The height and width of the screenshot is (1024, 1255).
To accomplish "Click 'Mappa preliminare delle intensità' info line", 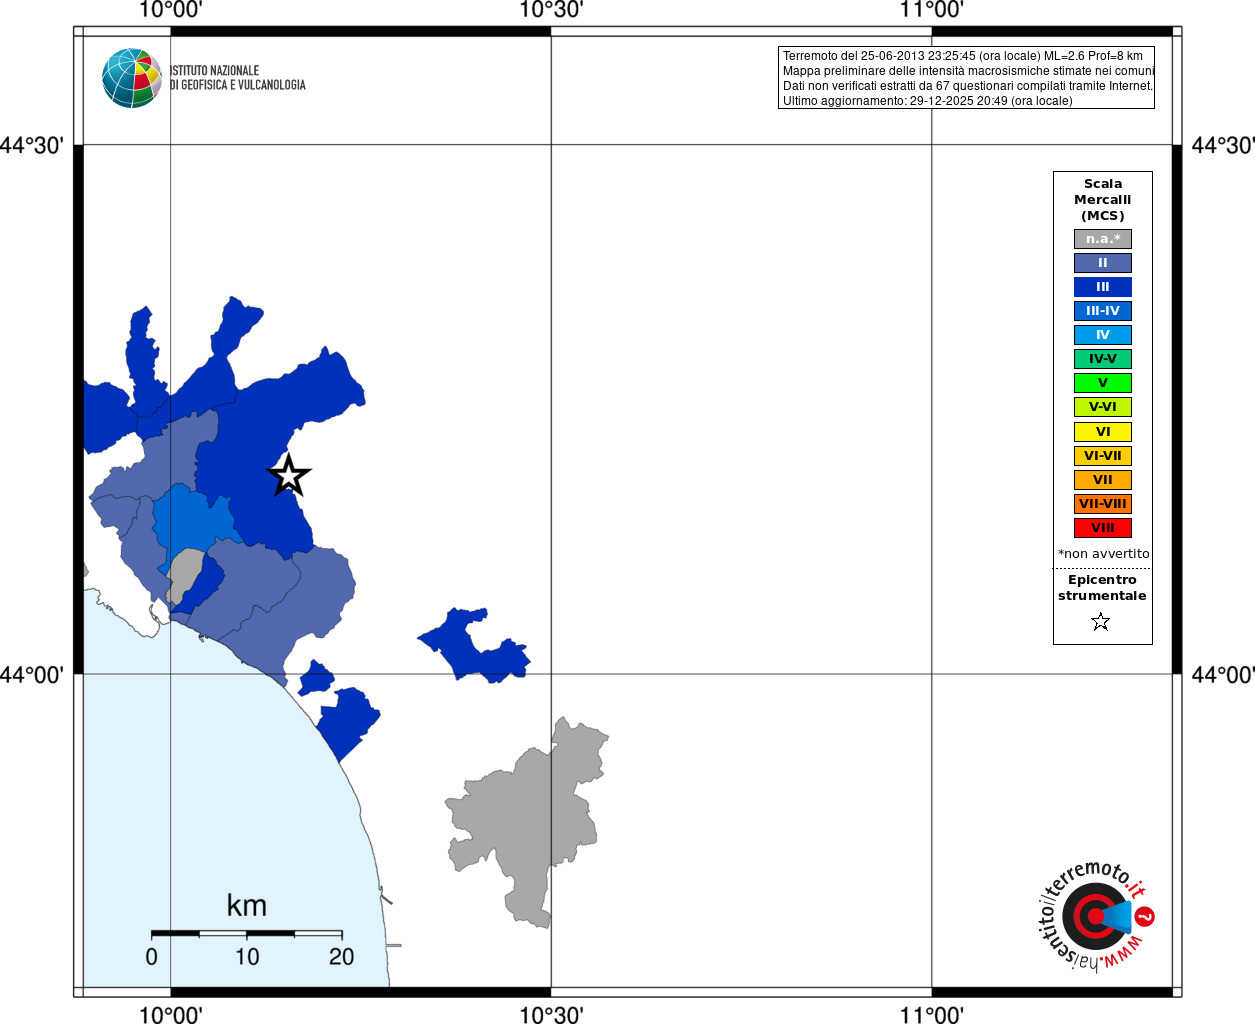I will click(x=968, y=71).
